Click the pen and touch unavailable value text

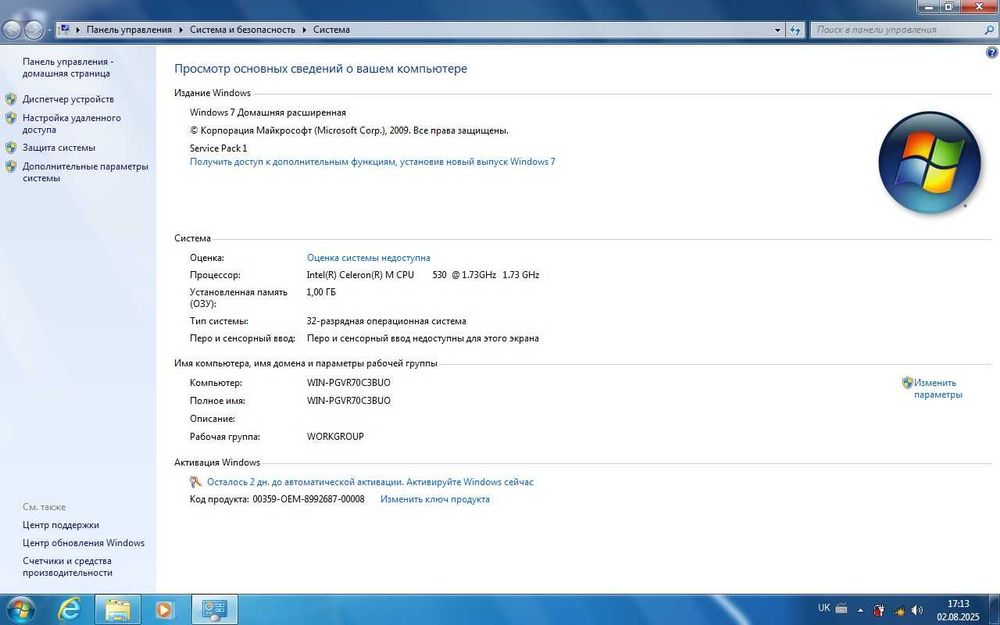coord(423,339)
